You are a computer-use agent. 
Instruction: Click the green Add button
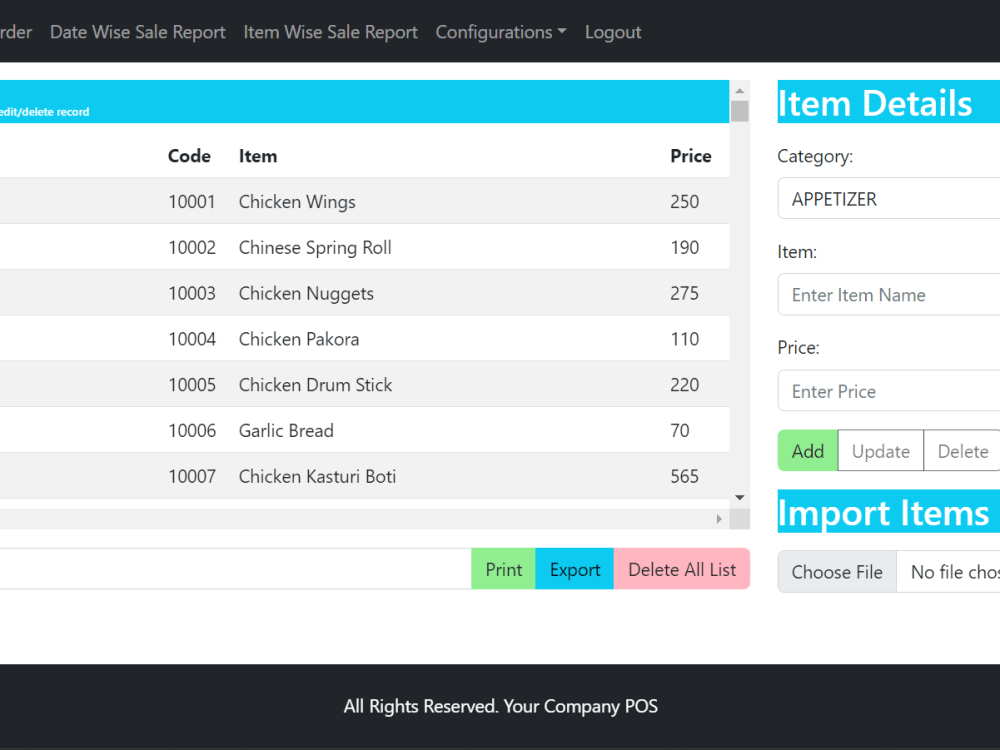point(807,451)
